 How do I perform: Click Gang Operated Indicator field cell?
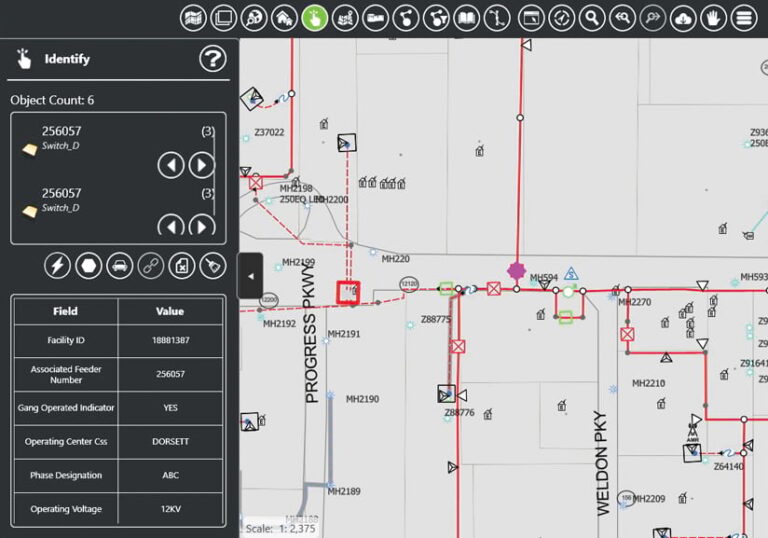(66, 408)
